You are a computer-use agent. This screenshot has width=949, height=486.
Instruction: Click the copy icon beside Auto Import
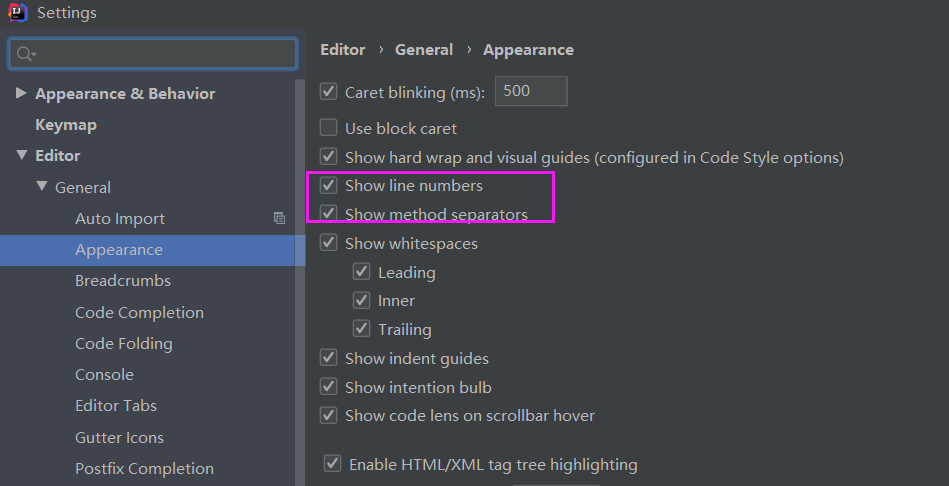(279, 218)
